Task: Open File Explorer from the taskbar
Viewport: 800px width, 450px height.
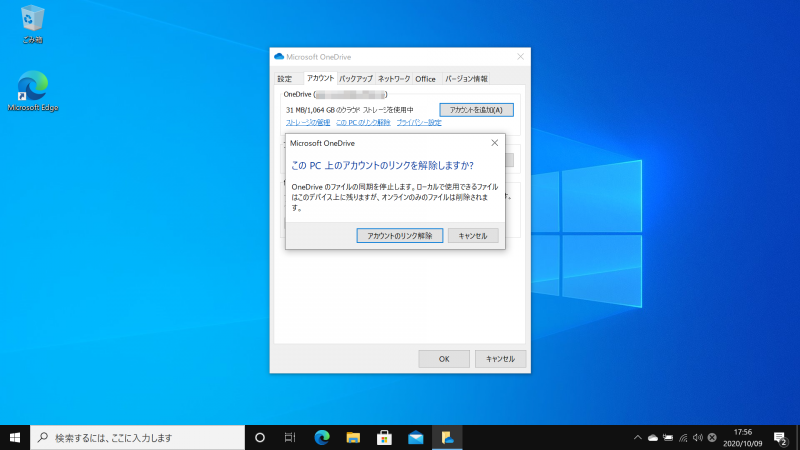Action: (x=353, y=438)
